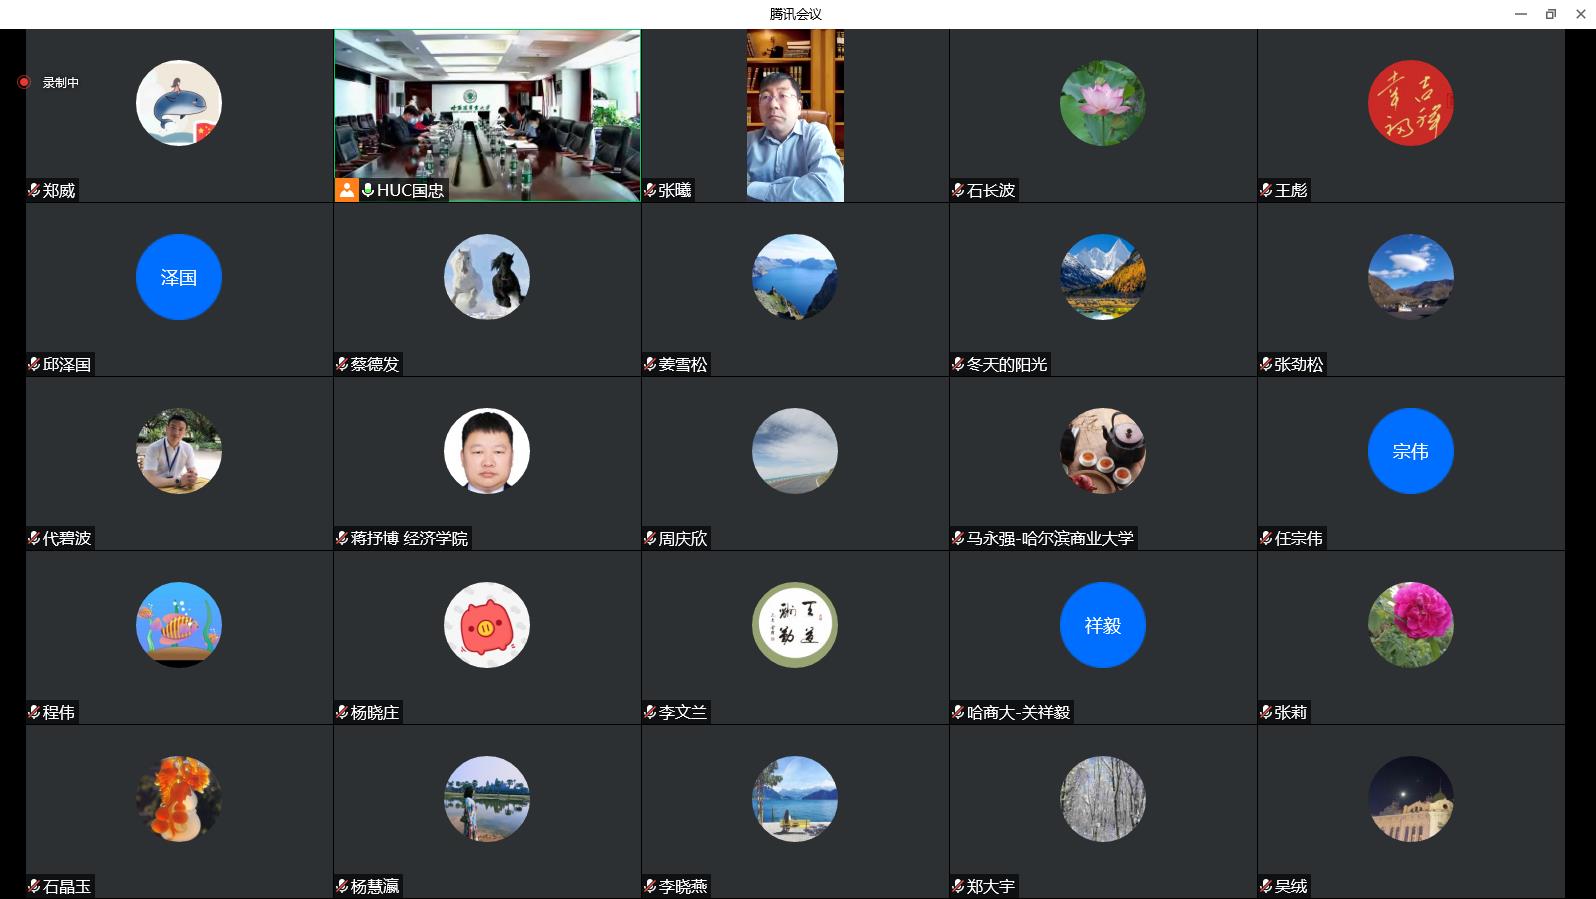Click muted mic icon beside 马永强-哈尔滨商业大学
This screenshot has height=899, width=1596.
(x=958, y=538)
